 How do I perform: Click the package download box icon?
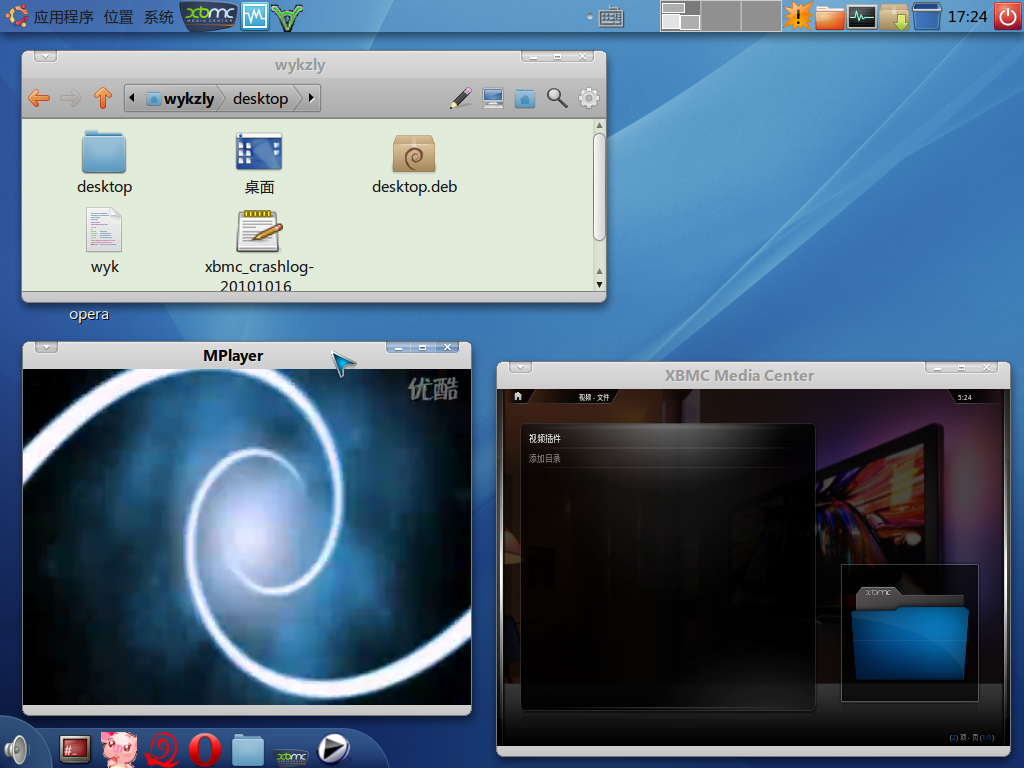pos(894,17)
